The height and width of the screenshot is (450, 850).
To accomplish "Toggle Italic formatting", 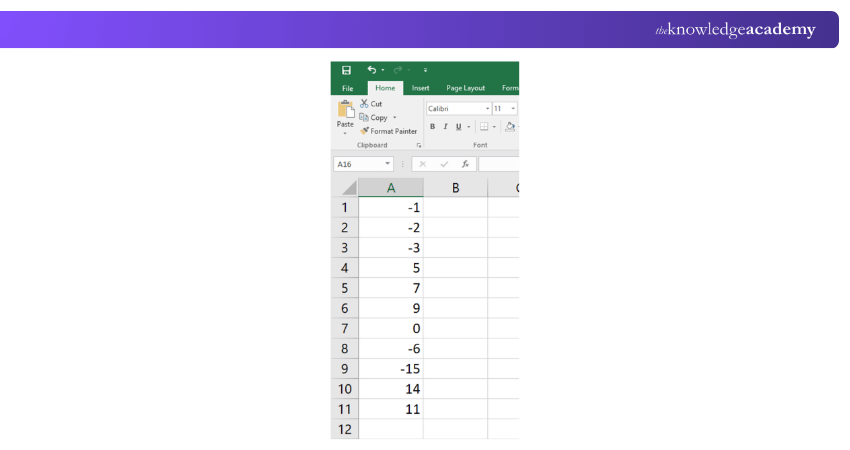I will tap(446, 126).
